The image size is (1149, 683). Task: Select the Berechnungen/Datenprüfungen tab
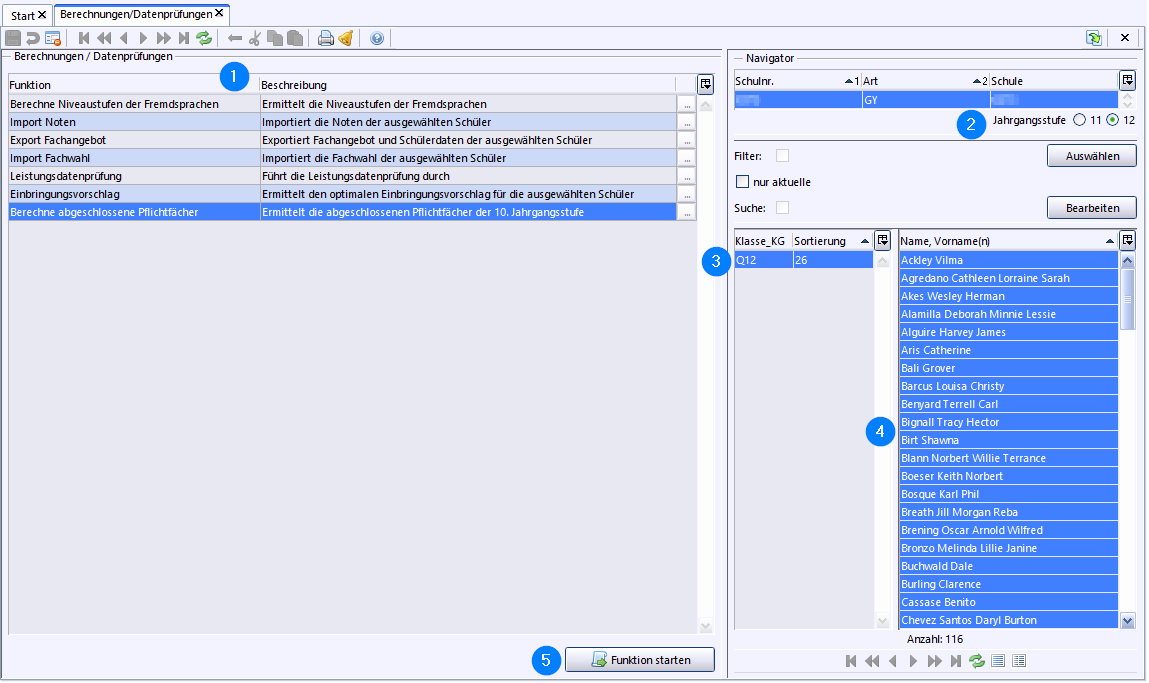point(136,14)
